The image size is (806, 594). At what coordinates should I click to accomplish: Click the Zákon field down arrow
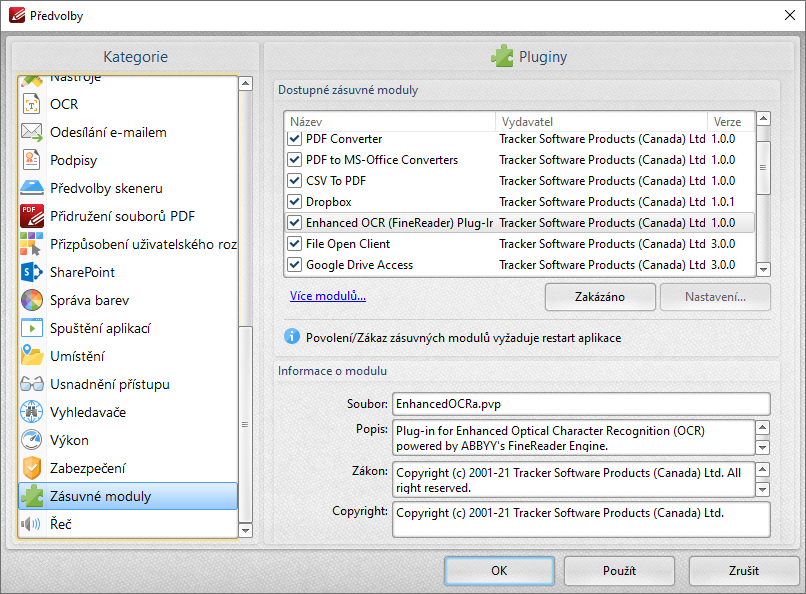763,489
